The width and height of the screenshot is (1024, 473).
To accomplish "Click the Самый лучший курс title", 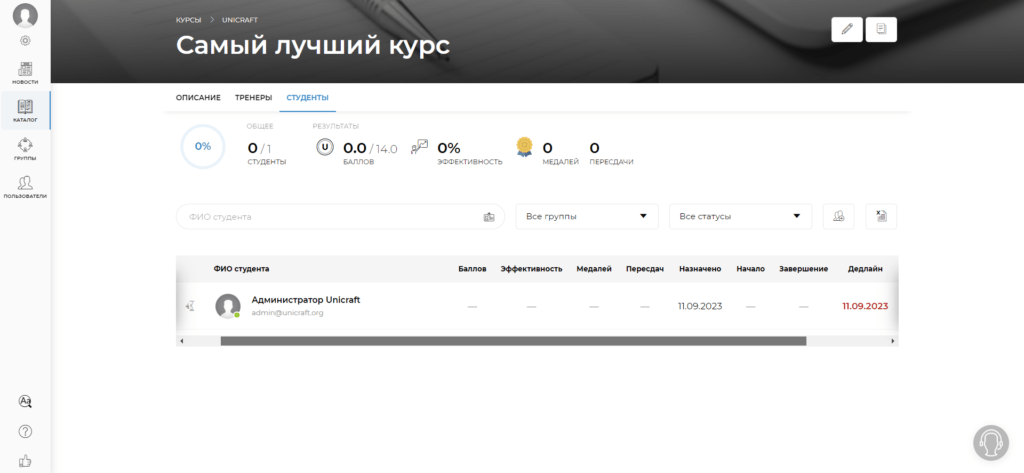I will pos(313,46).
